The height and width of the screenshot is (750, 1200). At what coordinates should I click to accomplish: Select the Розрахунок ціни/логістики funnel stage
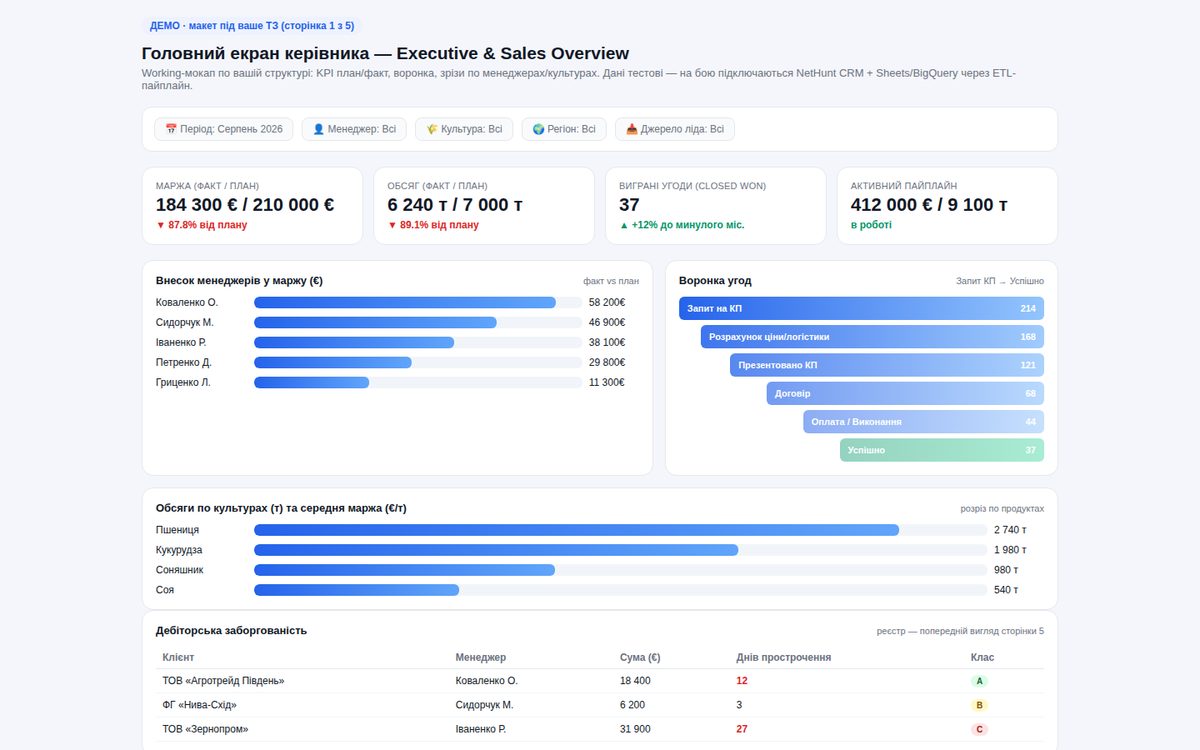tap(872, 337)
